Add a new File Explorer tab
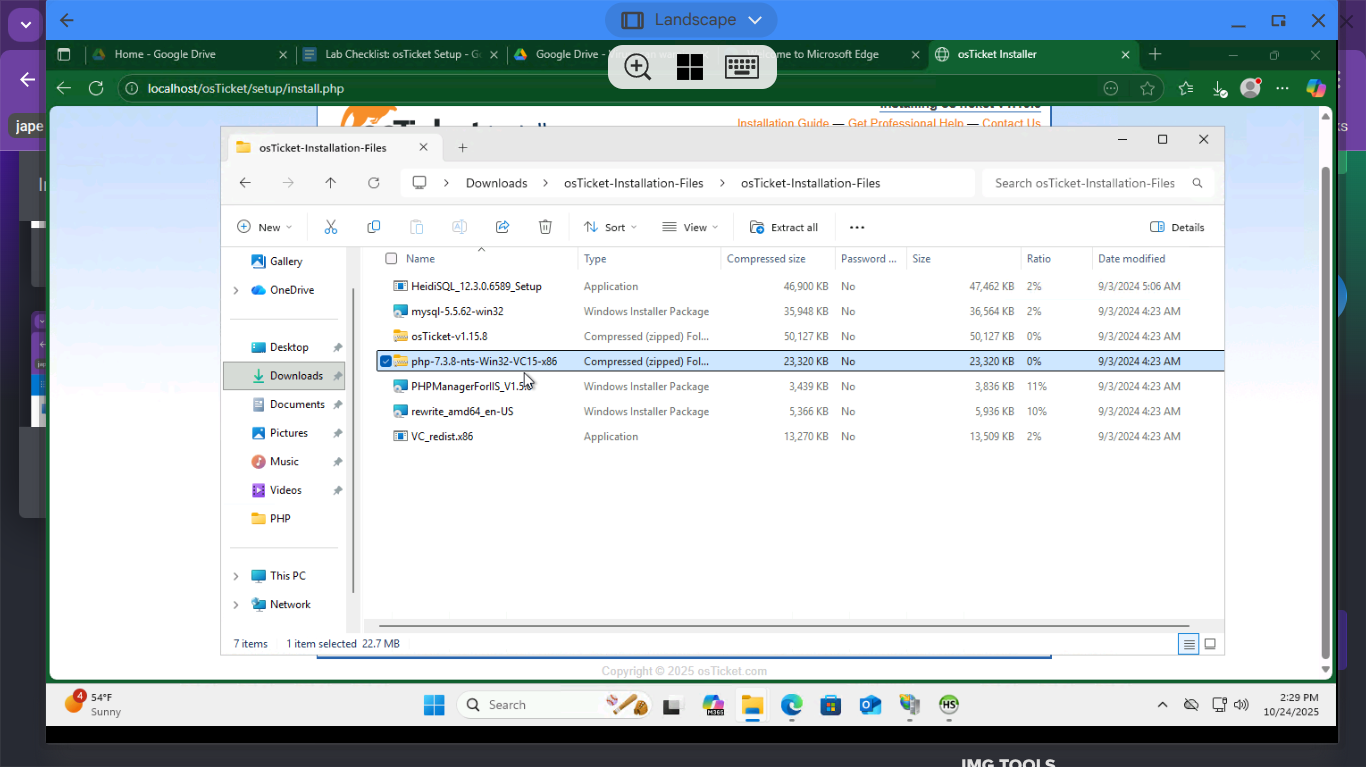The image size is (1366, 767). 463,147
